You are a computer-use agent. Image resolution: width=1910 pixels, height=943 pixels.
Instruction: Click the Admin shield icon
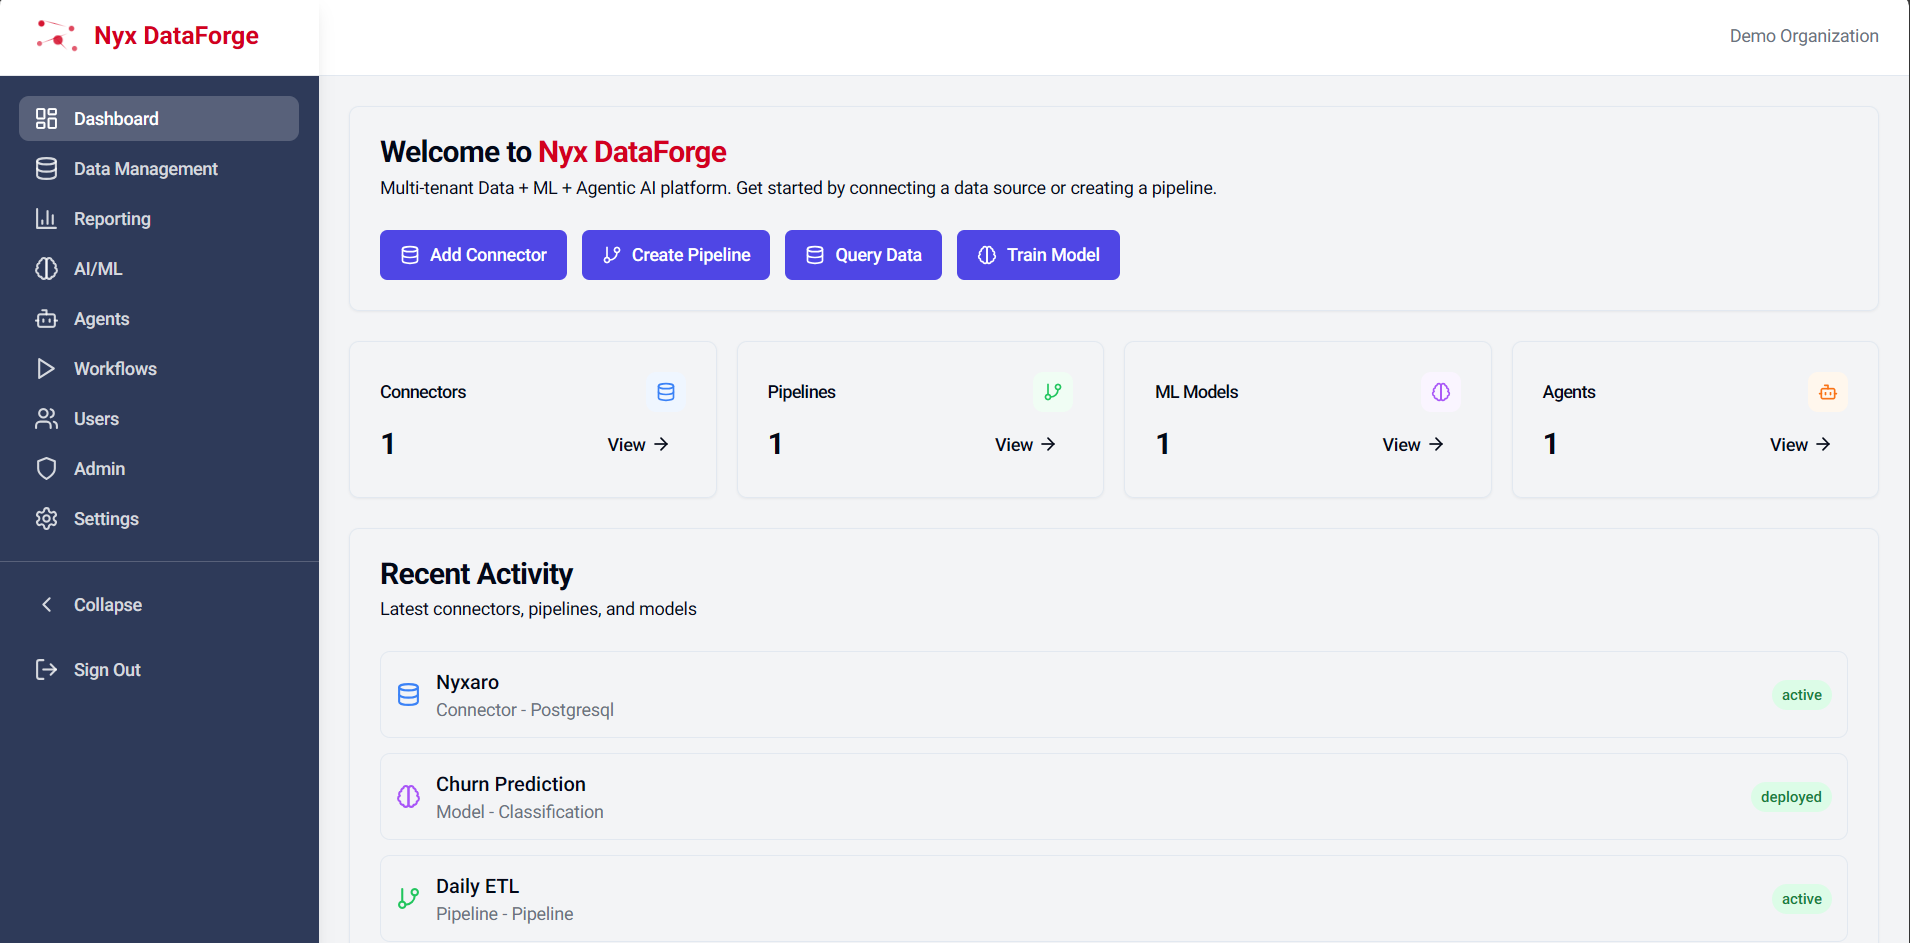(47, 468)
